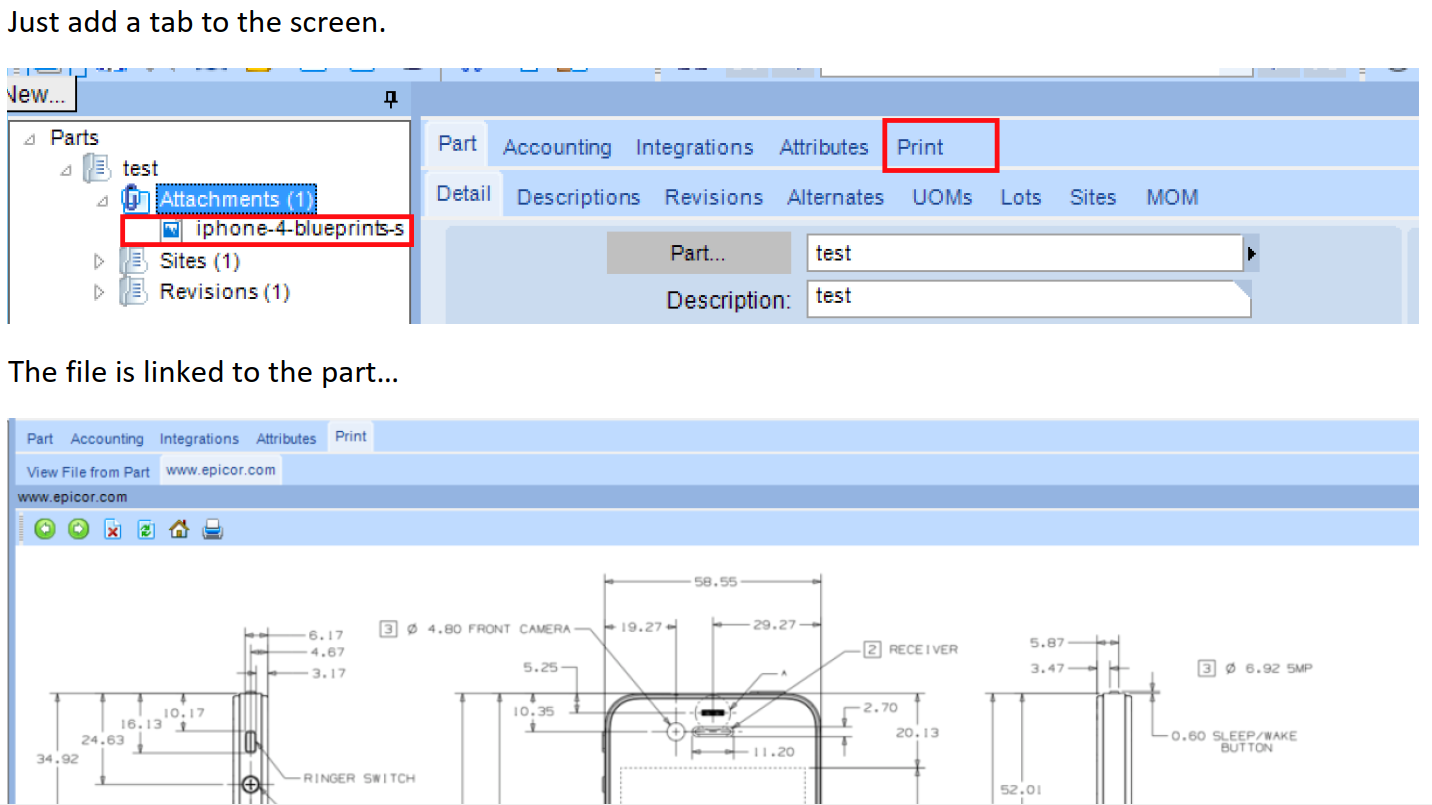Select Sites (1) in the tree
This screenshot has height=805, width=1432.
200,261
